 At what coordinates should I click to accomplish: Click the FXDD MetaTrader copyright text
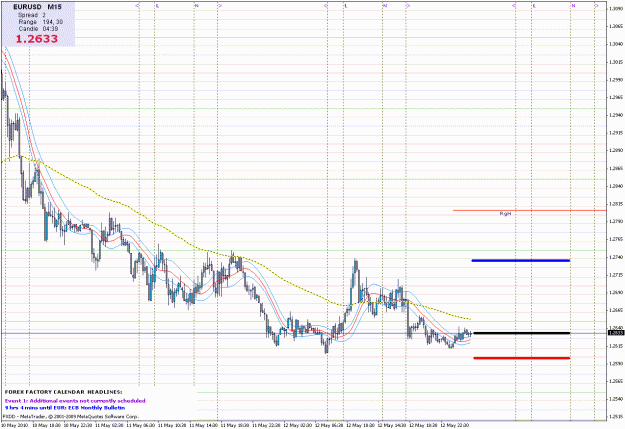point(70,417)
